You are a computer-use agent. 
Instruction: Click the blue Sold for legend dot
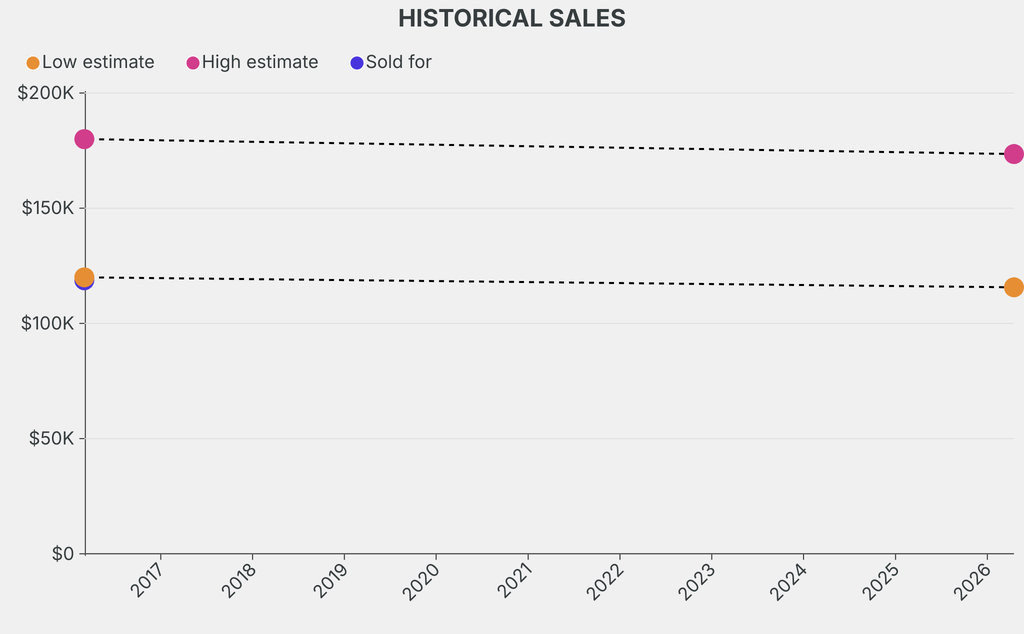coord(357,63)
